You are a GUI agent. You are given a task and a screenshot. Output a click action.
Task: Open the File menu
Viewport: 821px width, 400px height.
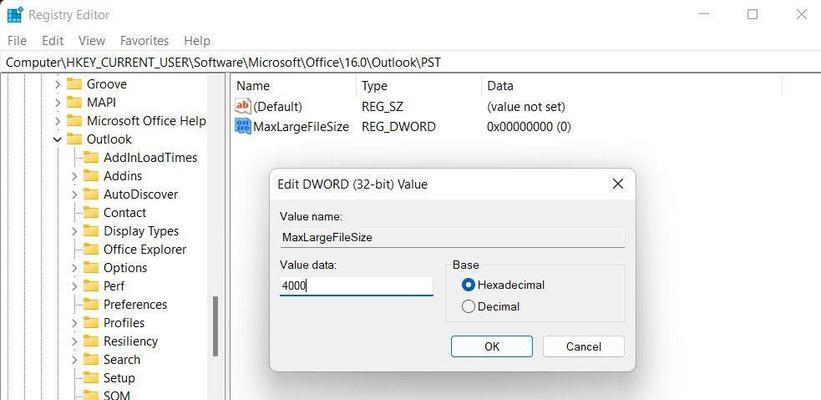pyautogui.click(x=17, y=40)
